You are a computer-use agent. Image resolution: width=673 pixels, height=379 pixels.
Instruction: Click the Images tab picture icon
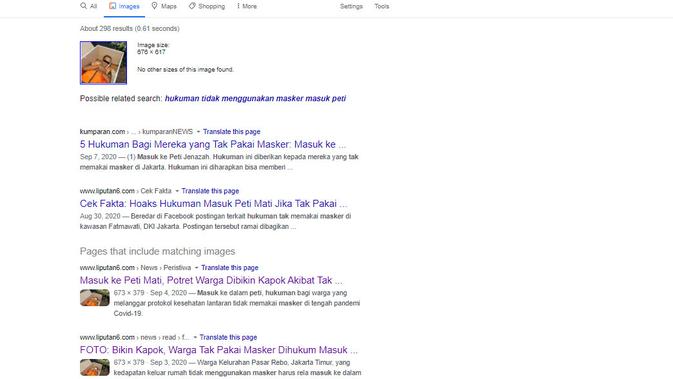pyautogui.click(x=112, y=6)
